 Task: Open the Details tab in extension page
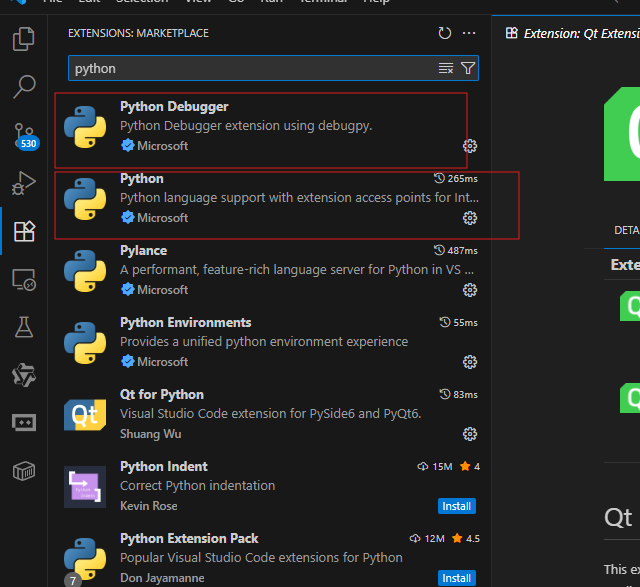click(627, 230)
